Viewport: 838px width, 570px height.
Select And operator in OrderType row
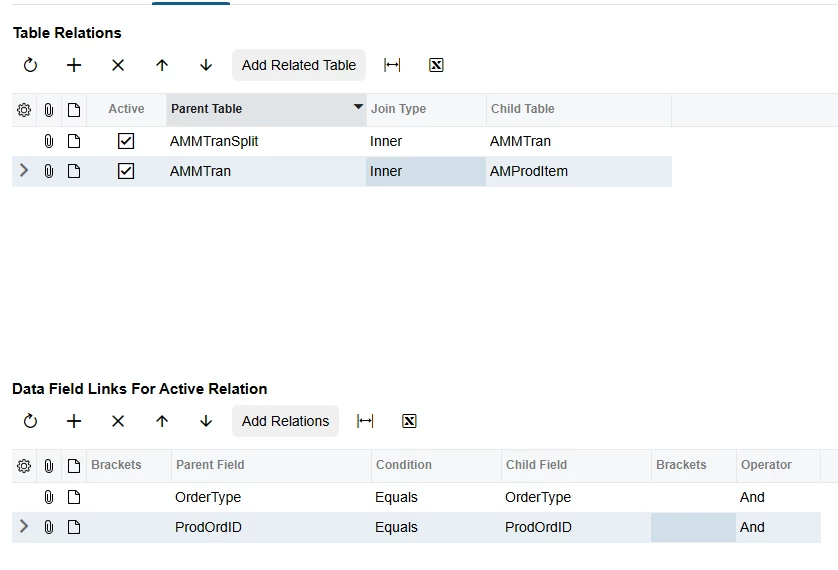(778, 497)
